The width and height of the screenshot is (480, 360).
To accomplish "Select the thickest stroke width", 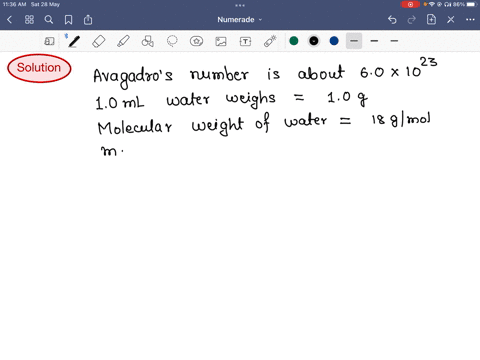I will click(354, 41).
